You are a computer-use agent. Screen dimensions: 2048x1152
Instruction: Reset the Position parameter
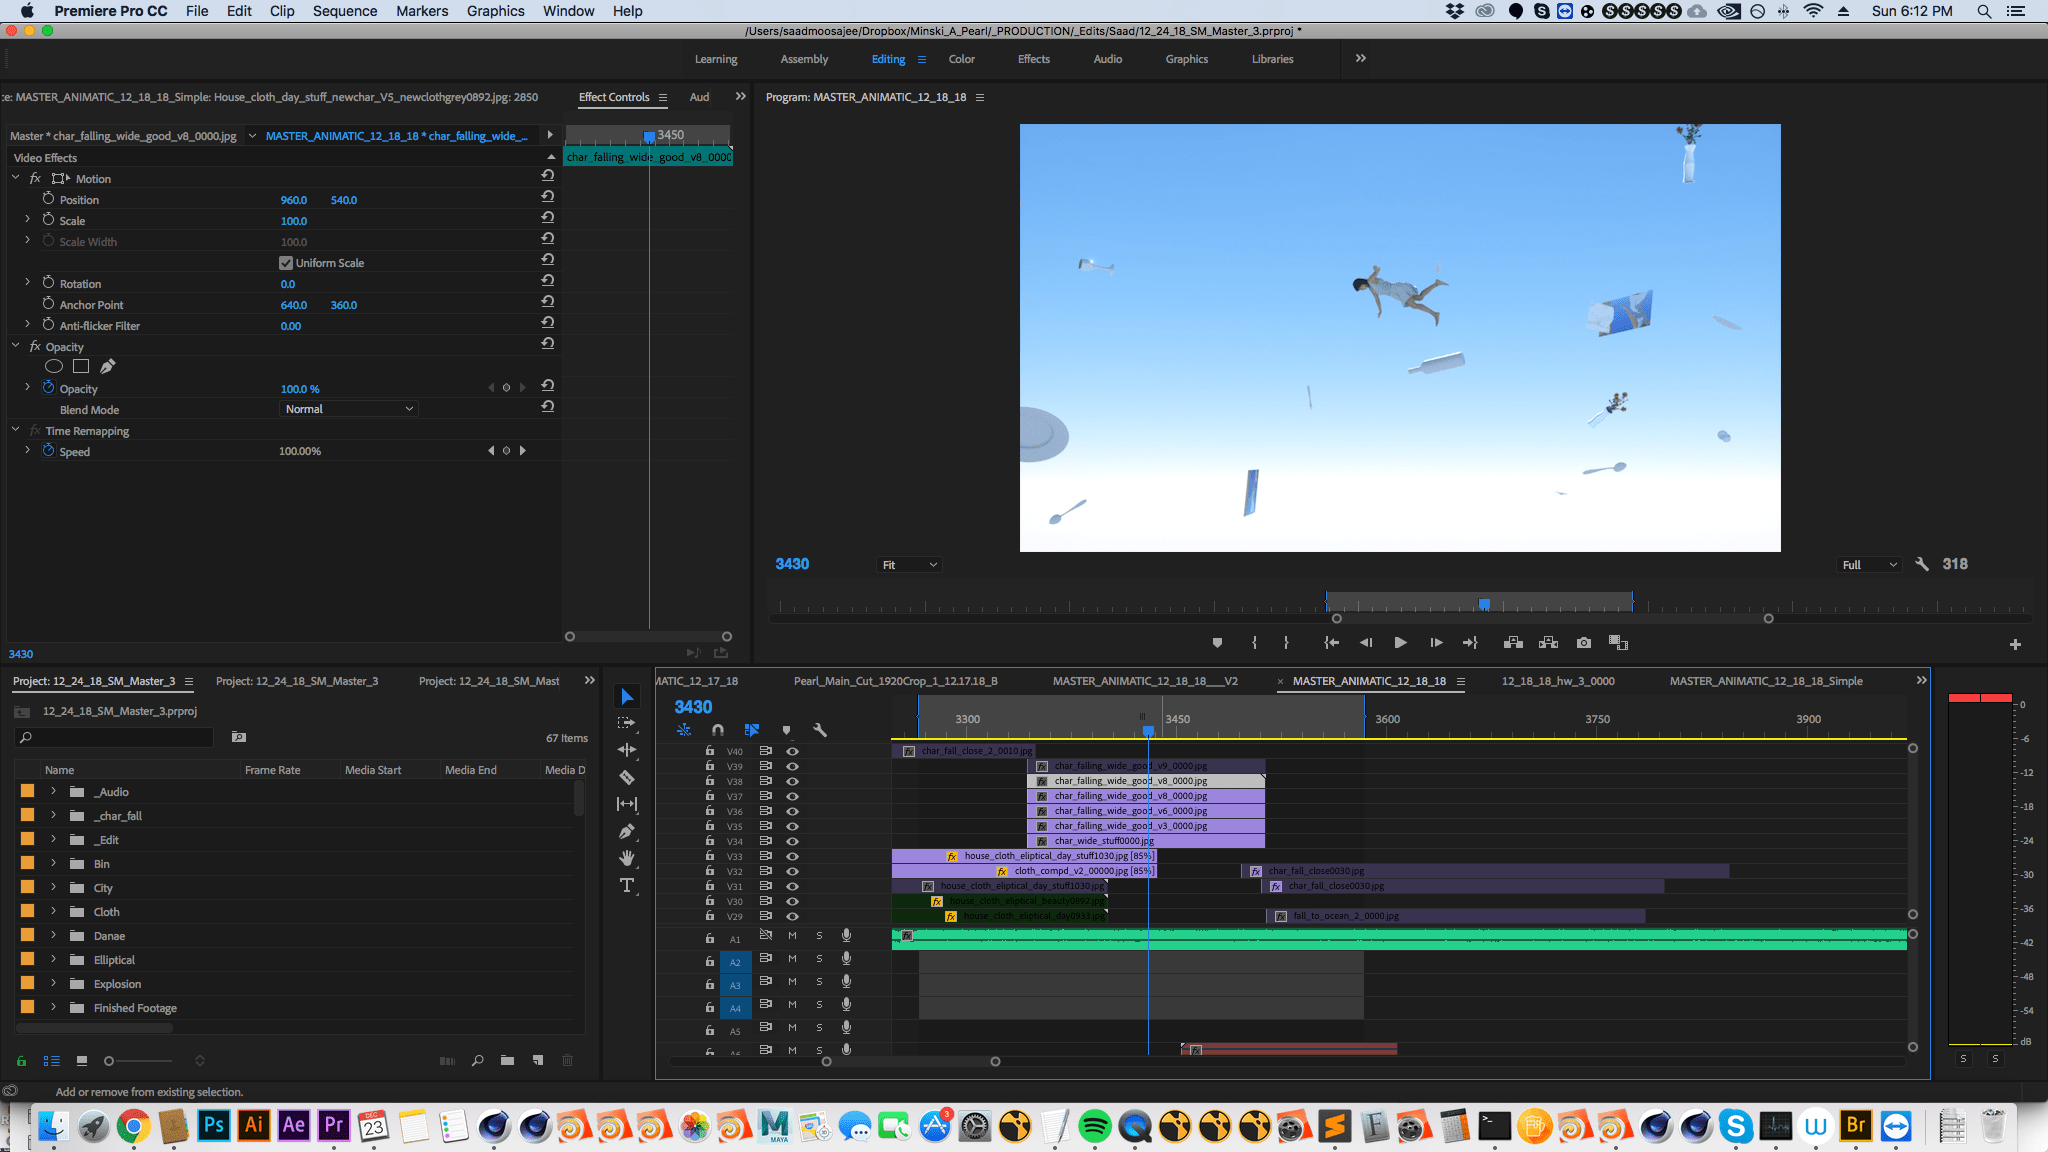click(x=548, y=196)
